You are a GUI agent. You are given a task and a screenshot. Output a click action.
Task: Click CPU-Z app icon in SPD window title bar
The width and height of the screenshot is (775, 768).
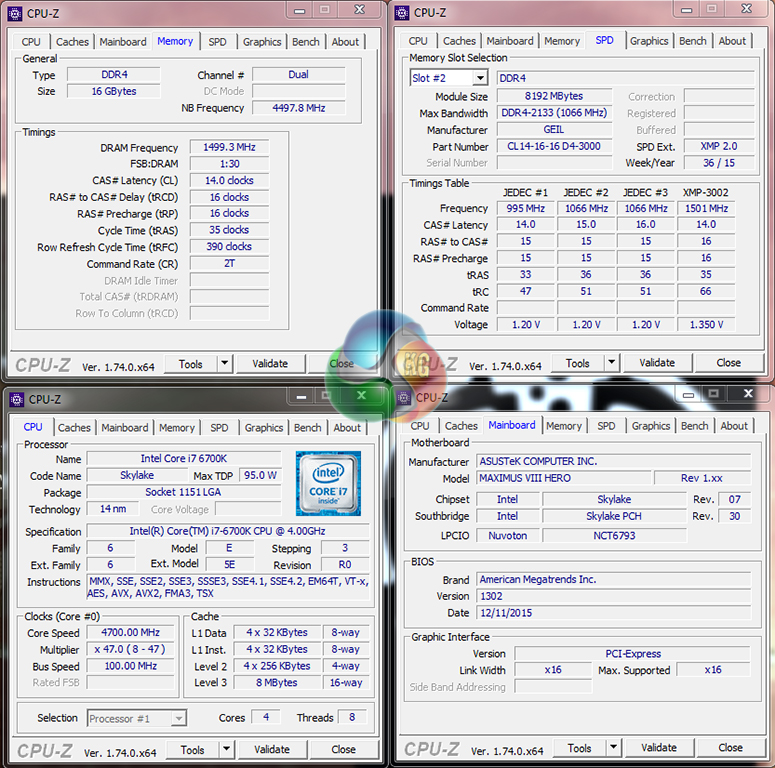click(x=402, y=13)
